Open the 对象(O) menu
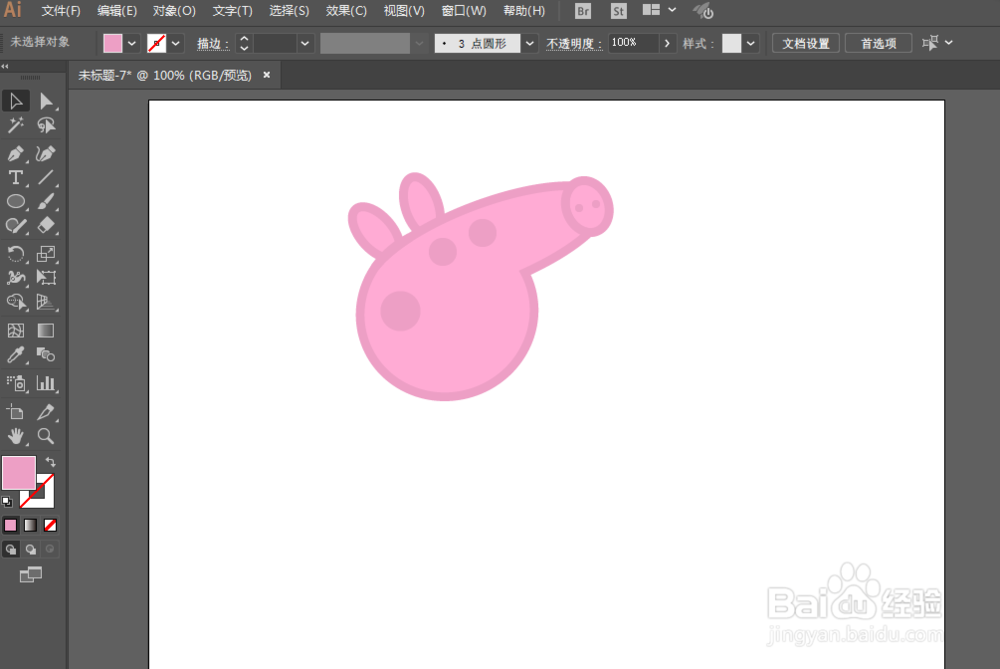1000x669 pixels. [174, 11]
